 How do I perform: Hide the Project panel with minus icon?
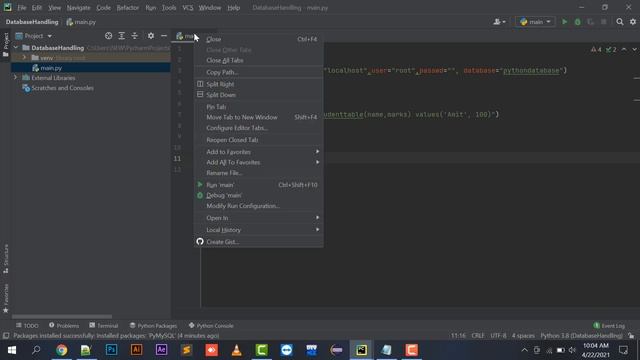point(164,36)
